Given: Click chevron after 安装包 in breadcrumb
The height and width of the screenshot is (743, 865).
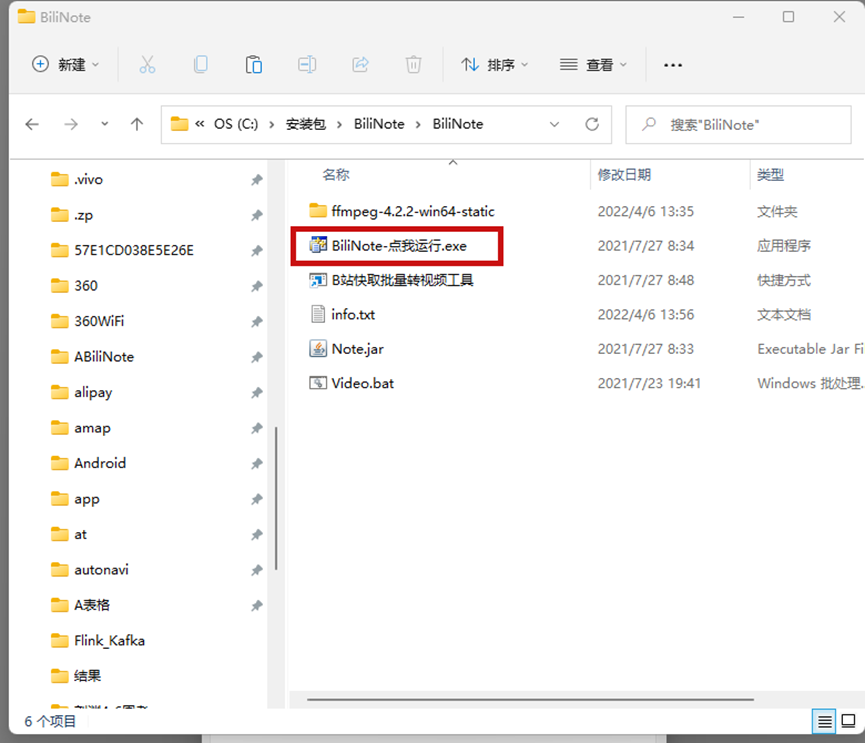Looking at the screenshot, I should click(x=340, y=125).
